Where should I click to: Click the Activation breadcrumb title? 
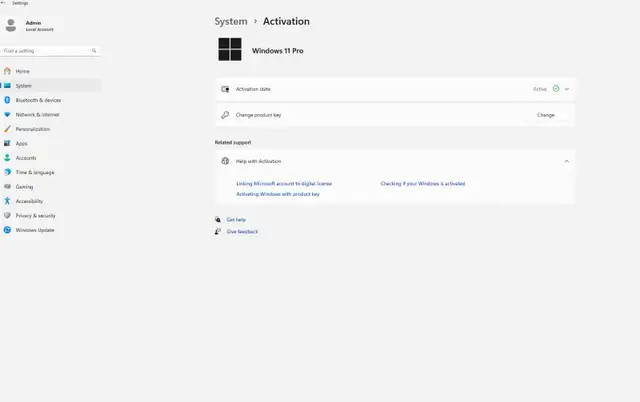pyautogui.click(x=286, y=21)
